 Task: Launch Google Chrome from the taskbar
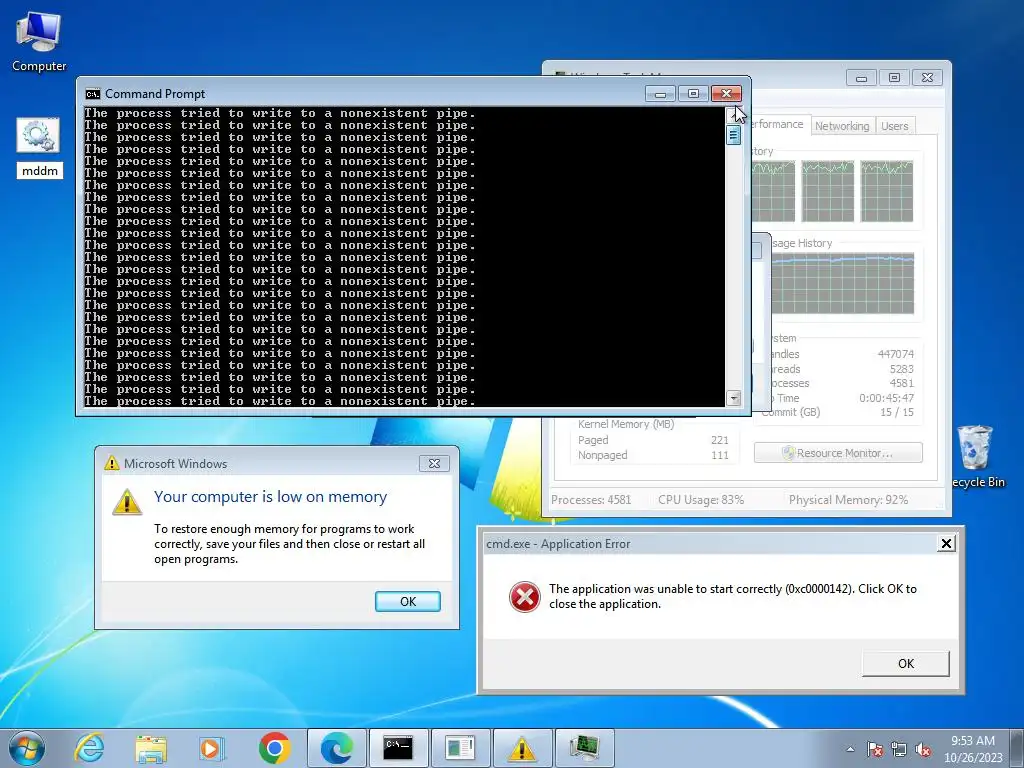274,748
